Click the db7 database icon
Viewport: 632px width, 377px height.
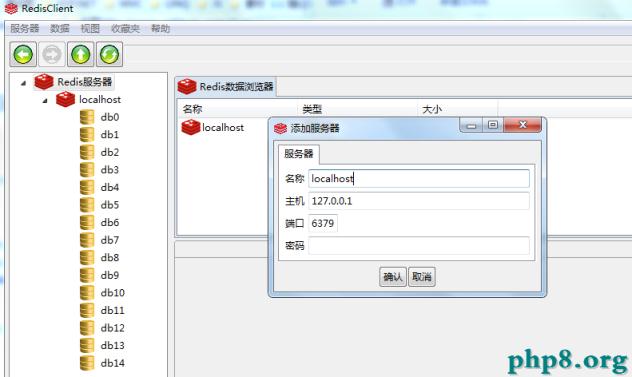[x=87, y=240]
